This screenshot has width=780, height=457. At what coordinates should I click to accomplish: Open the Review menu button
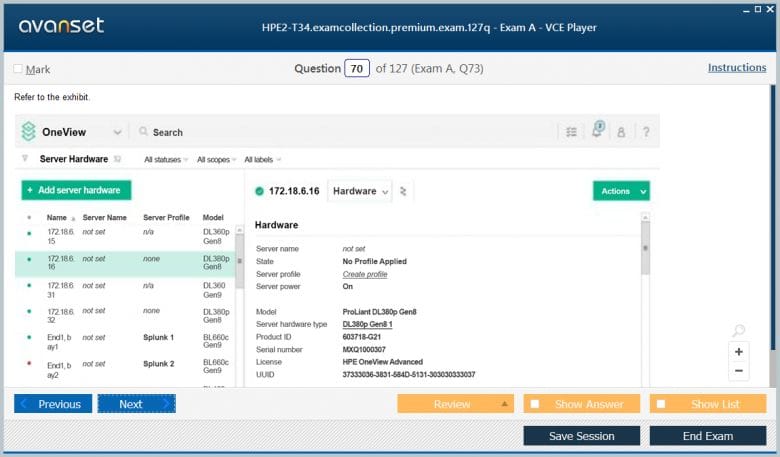point(455,404)
